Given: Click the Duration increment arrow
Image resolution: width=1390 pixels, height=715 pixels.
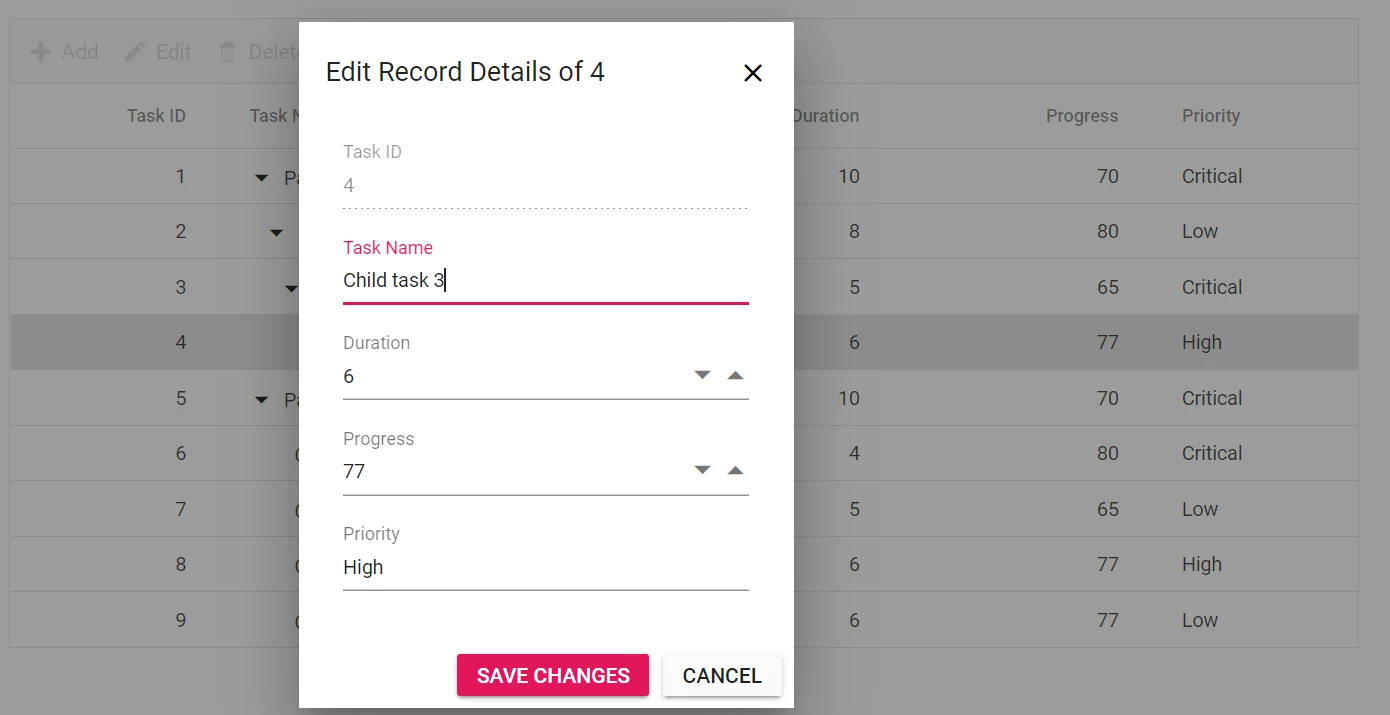Looking at the screenshot, I should point(736,374).
